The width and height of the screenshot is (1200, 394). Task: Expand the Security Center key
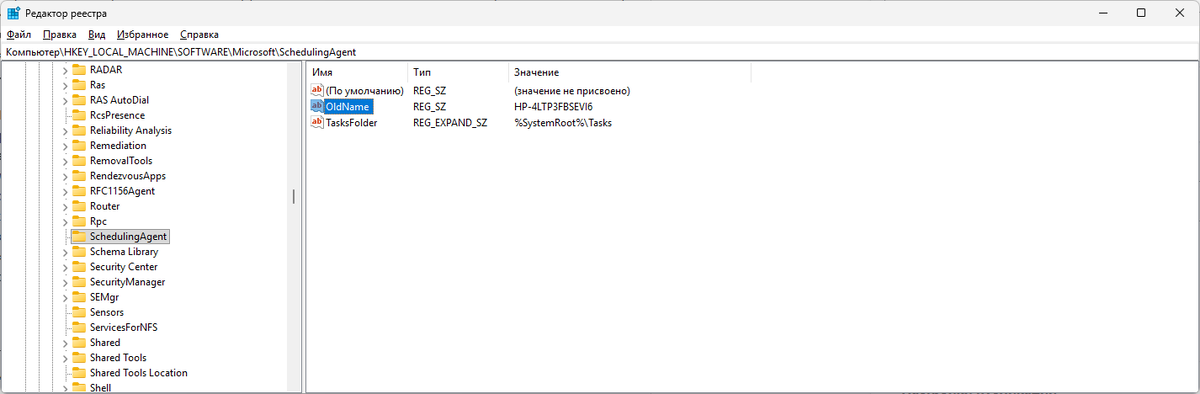tap(65, 267)
